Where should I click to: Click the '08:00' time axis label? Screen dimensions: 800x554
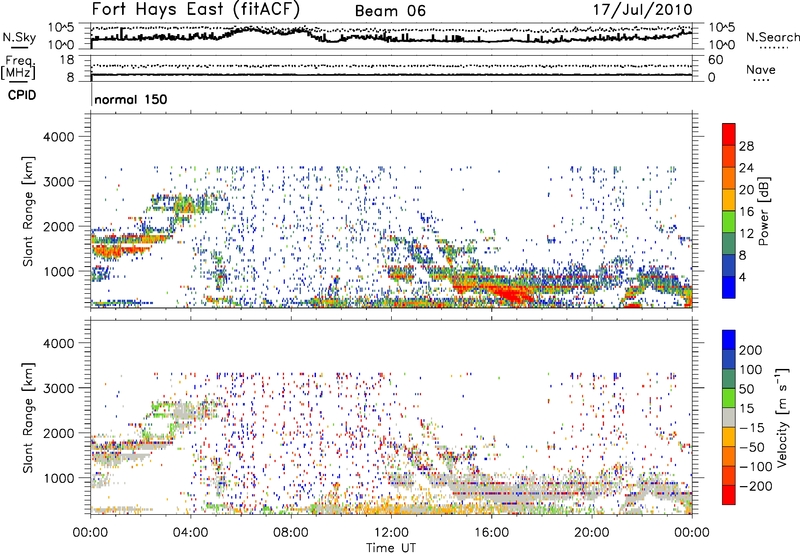point(290,533)
